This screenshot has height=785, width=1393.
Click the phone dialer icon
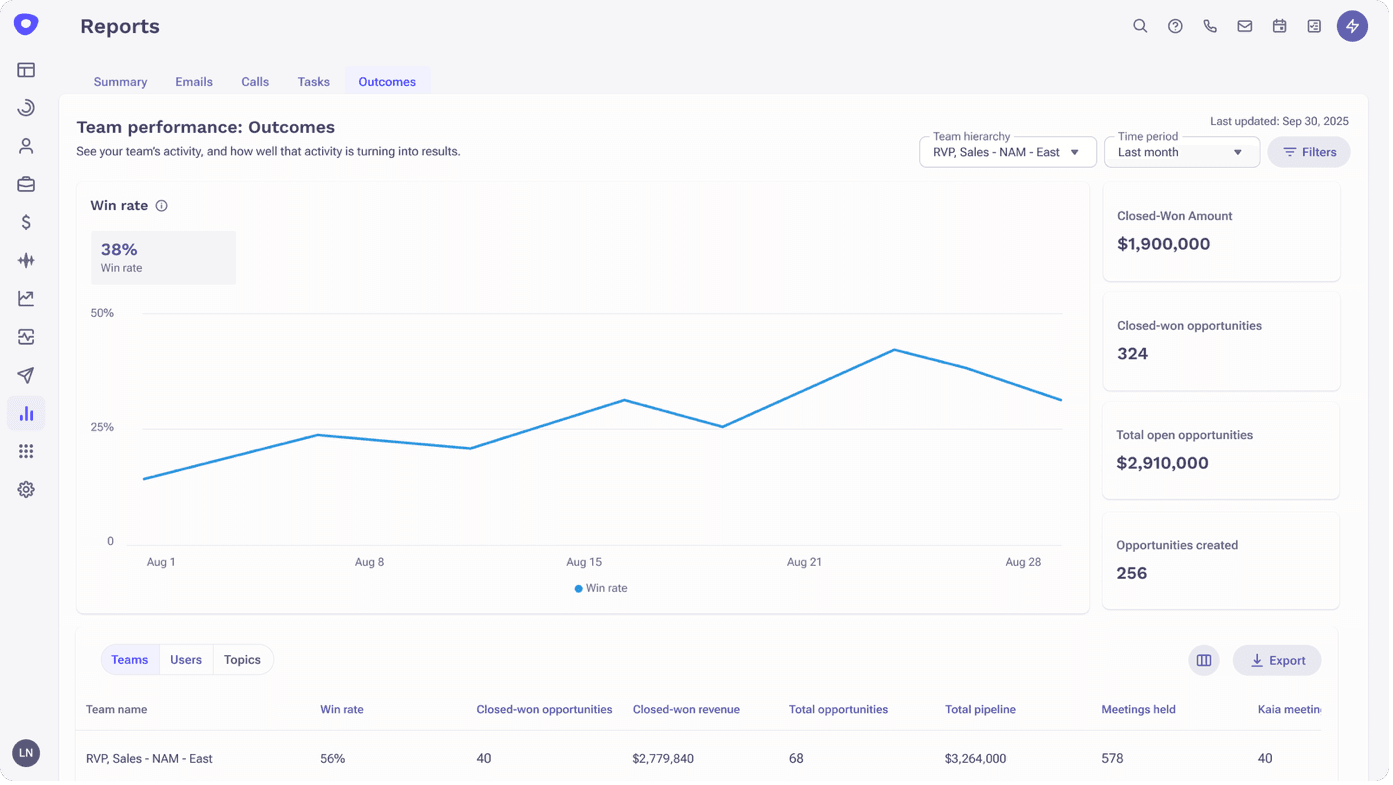tap(1210, 26)
